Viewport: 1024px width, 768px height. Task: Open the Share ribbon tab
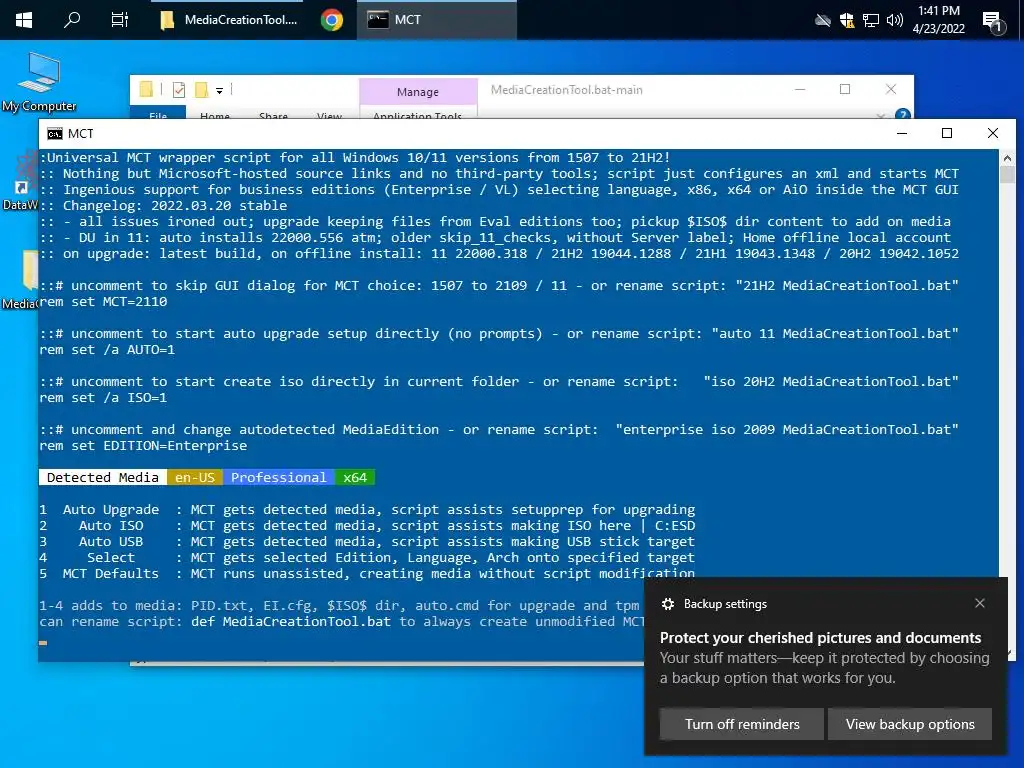coord(273,115)
